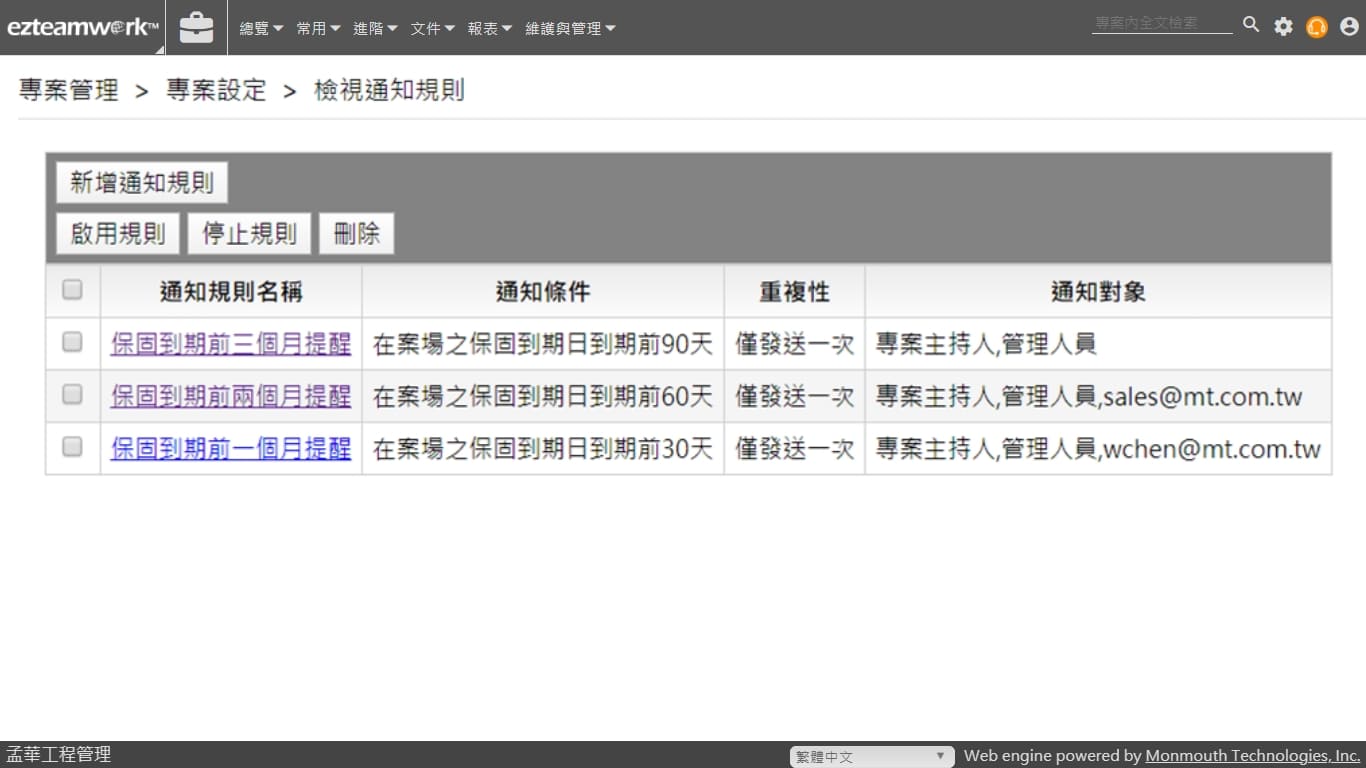Open the 文件 menu
Image resolution: width=1366 pixels, height=768 pixels.
[x=433, y=29]
